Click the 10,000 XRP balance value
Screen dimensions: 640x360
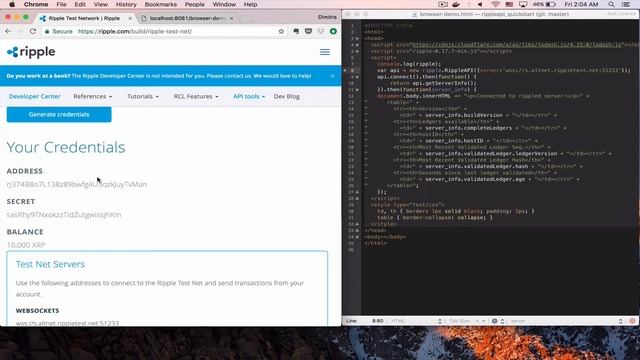(x=26, y=245)
